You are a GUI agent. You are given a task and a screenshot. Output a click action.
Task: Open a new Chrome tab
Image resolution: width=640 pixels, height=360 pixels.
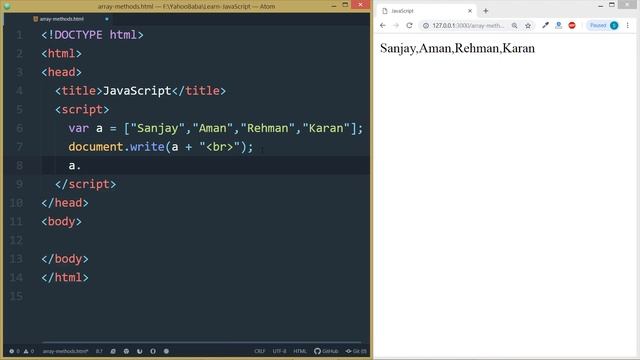pos(486,11)
